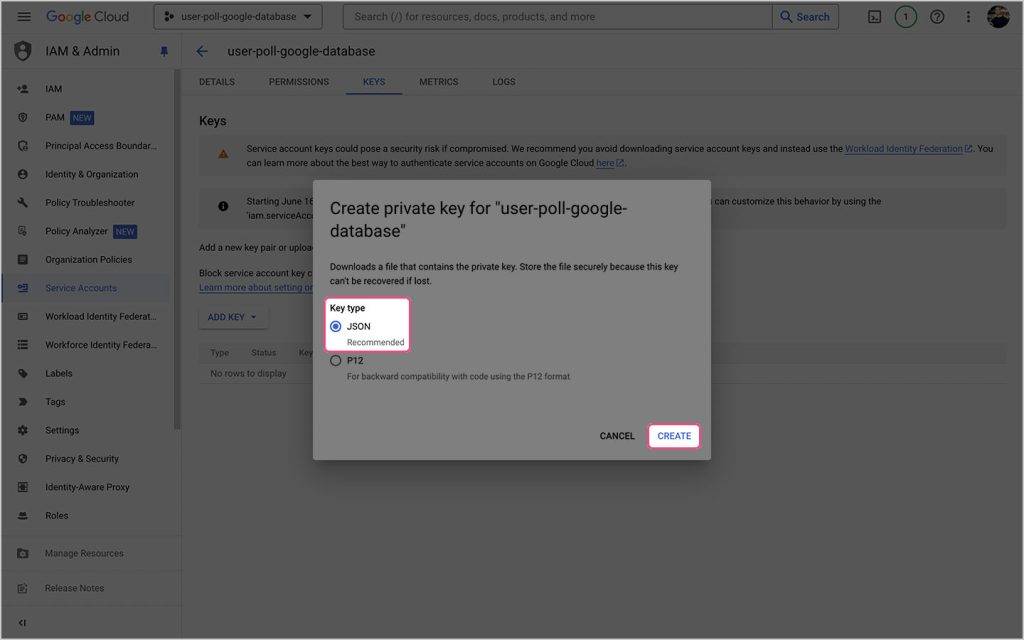Click CANCEL in the dialog
Viewport: 1024px width, 640px height.
617,436
